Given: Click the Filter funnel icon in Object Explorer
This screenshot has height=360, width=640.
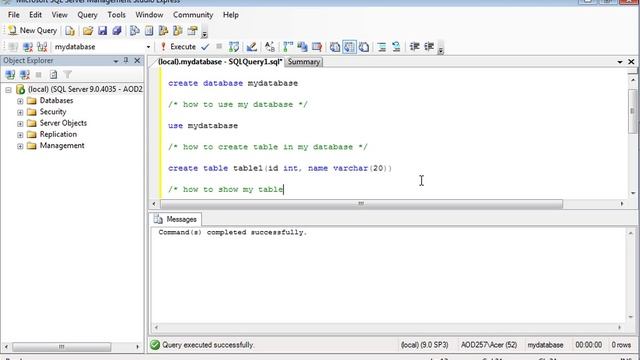Looking at the screenshot, I should pyautogui.click(x=68, y=74).
